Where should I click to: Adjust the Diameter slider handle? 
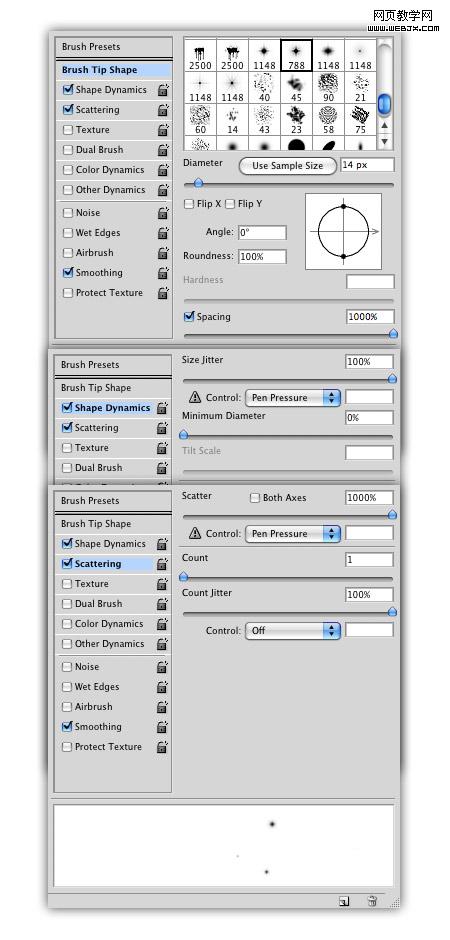click(x=198, y=184)
